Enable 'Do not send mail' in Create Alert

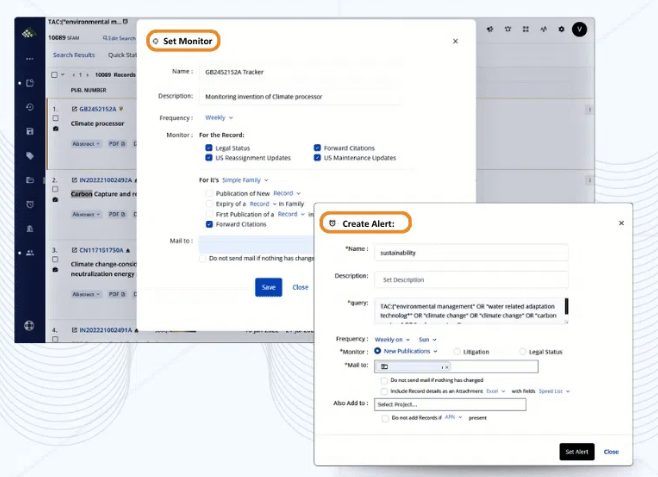(385, 380)
